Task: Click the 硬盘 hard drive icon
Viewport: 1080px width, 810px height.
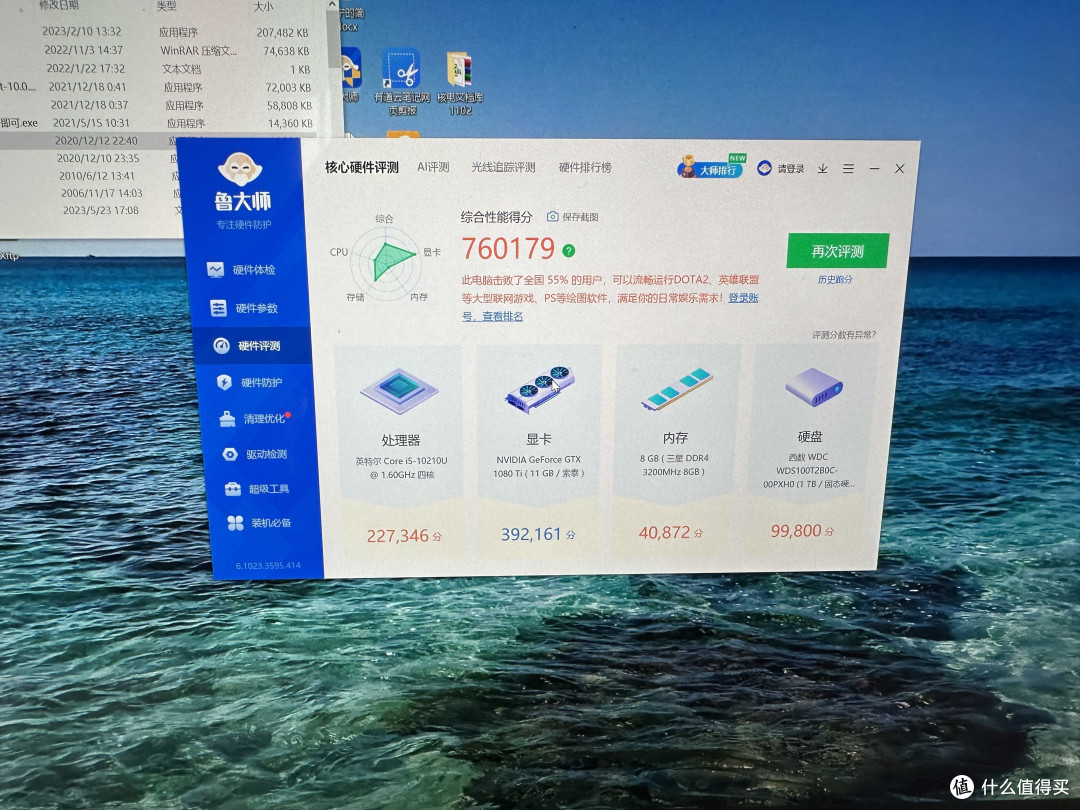Action: tap(813, 386)
